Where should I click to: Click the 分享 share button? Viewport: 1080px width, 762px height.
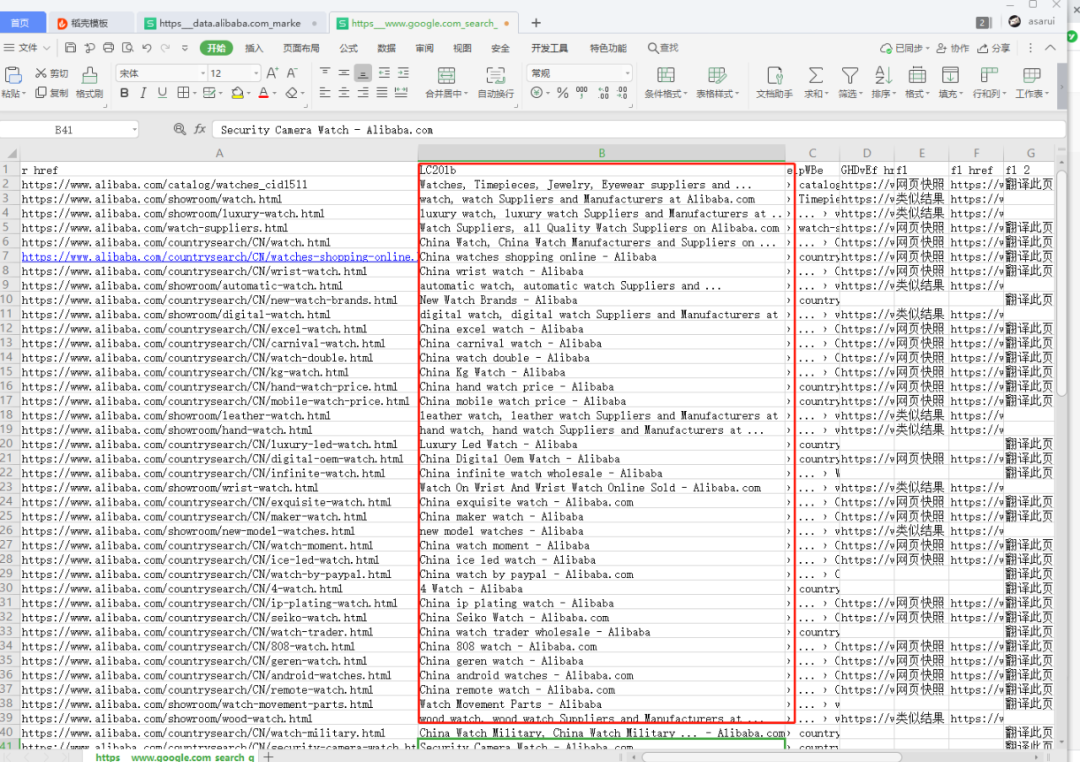click(994, 48)
